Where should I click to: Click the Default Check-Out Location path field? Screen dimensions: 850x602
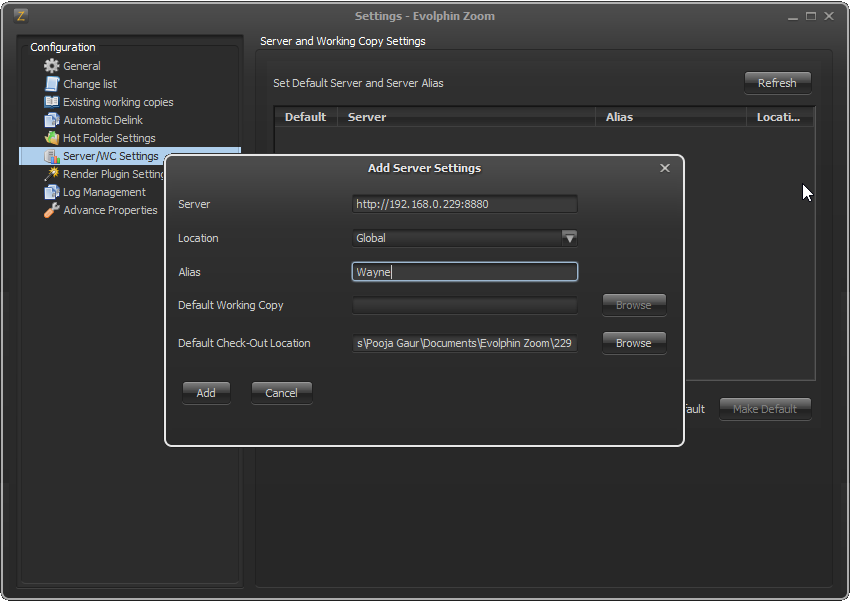click(465, 343)
